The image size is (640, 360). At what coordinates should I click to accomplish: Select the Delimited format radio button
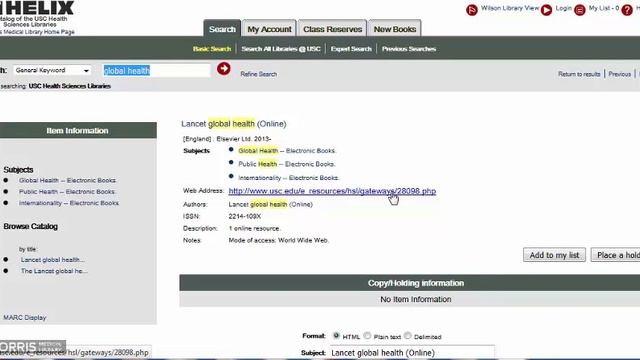pos(407,336)
